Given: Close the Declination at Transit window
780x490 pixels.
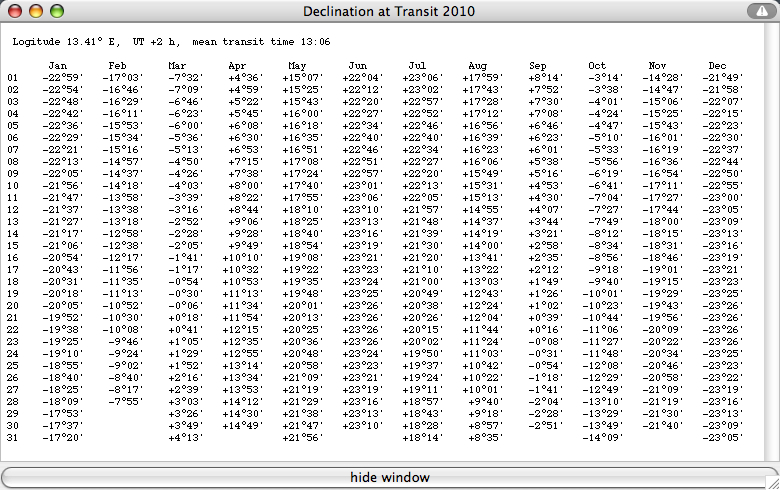Looking at the screenshot, I should click(x=15, y=11).
